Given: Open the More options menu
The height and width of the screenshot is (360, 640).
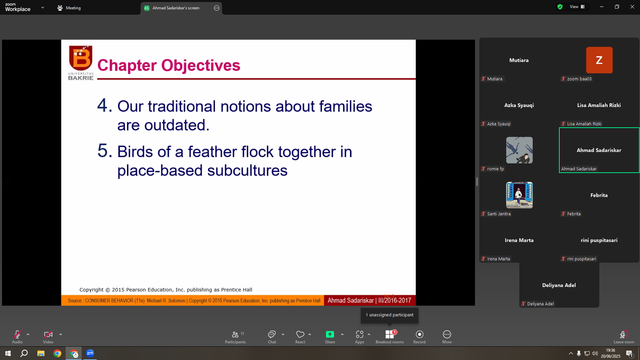Looking at the screenshot, I should (x=447, y=336).
